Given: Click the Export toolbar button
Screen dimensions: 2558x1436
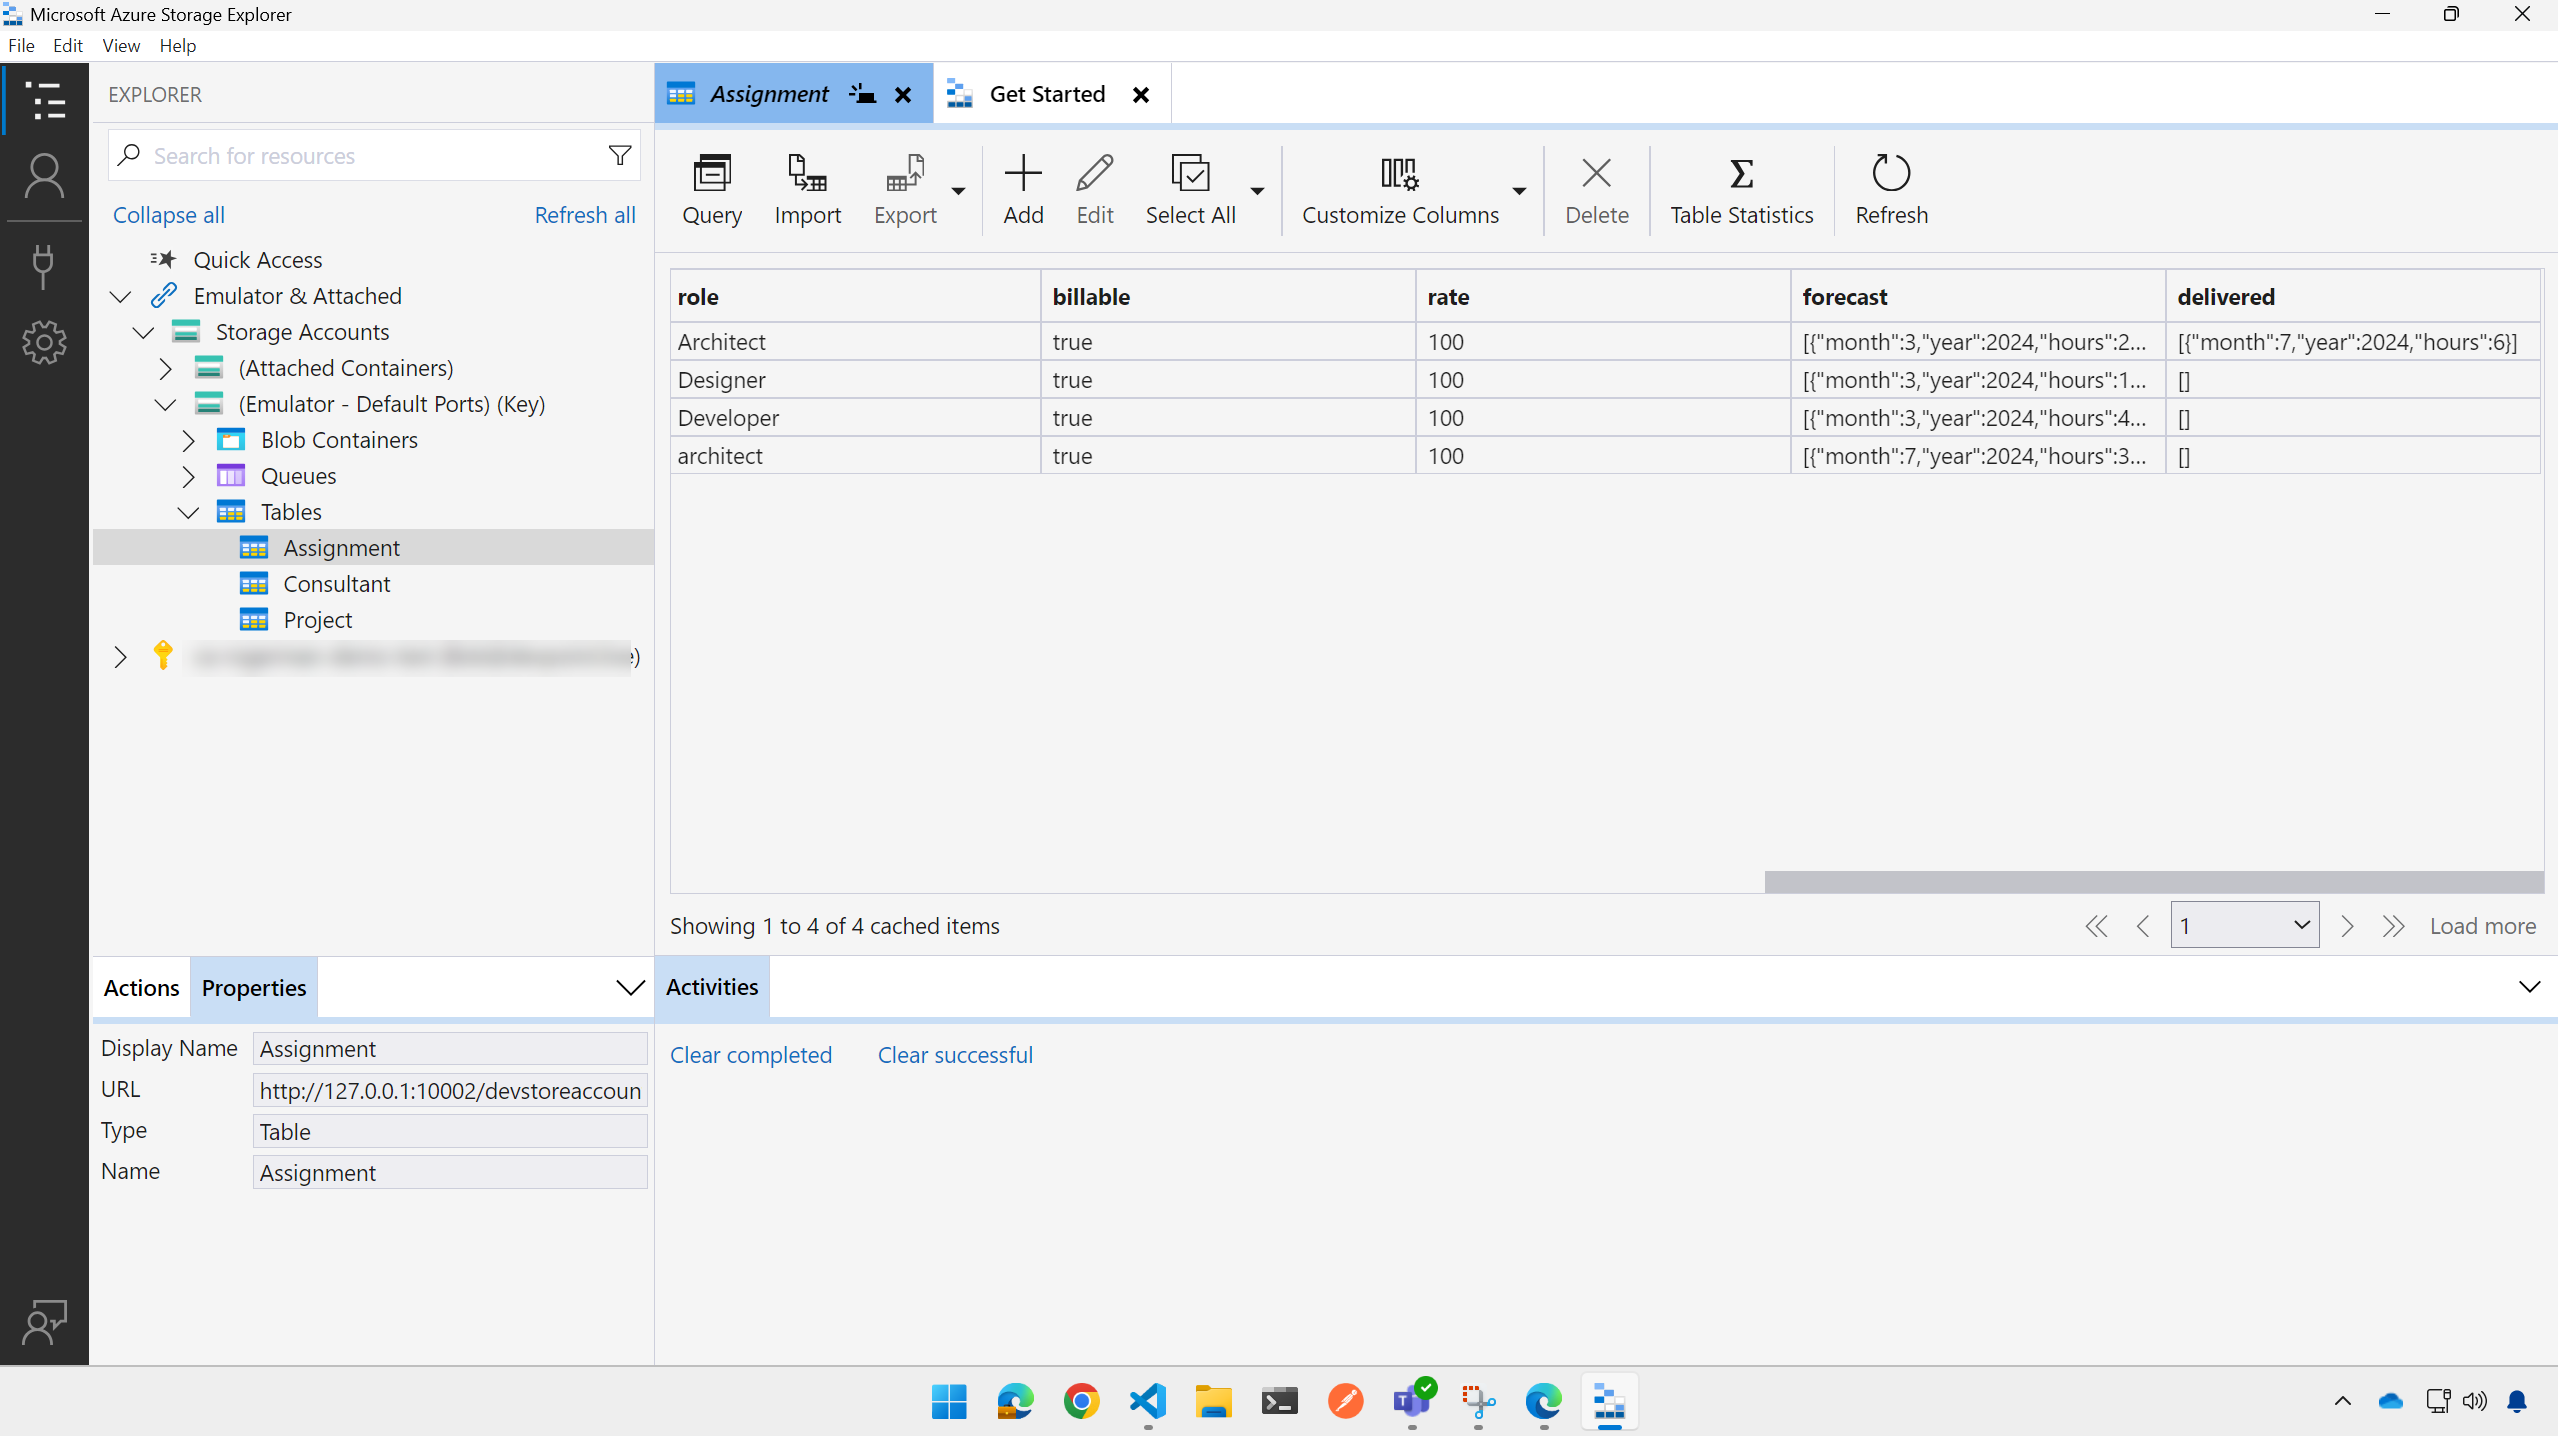Looking at the screenshot, I should pyautogui.click(x=905, y=190).
